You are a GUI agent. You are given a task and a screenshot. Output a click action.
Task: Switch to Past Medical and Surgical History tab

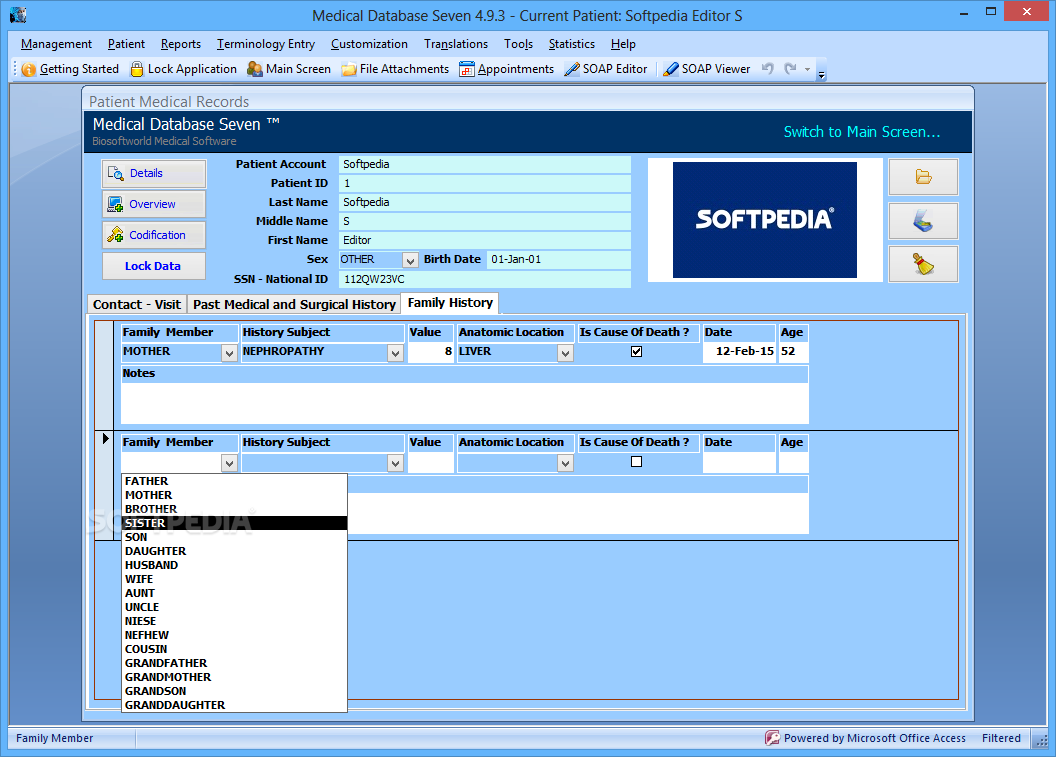(294, 304)
